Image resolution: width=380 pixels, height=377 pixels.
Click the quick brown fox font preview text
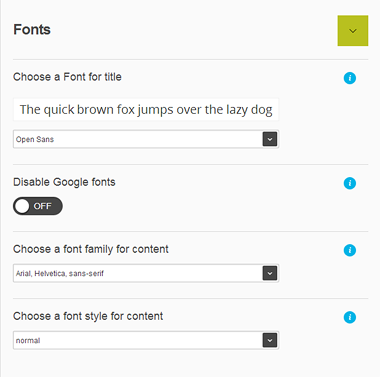(x=146, y=110)
